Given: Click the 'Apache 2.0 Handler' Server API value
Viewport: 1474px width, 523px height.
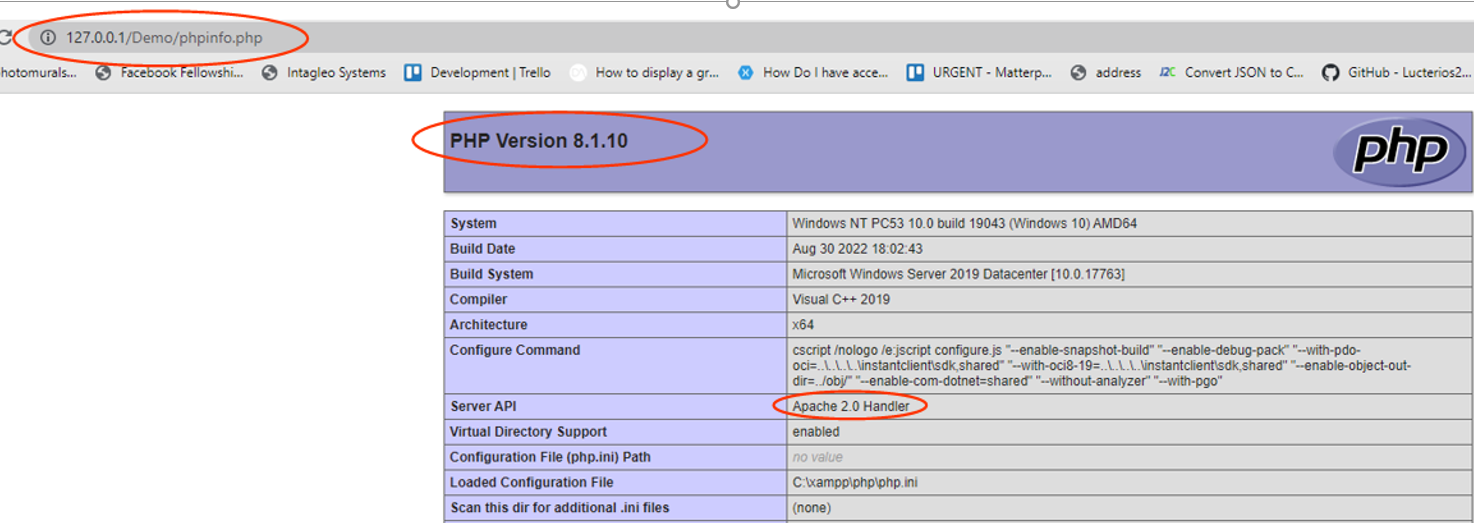Looking at the screenshot, I should [851, 406].
